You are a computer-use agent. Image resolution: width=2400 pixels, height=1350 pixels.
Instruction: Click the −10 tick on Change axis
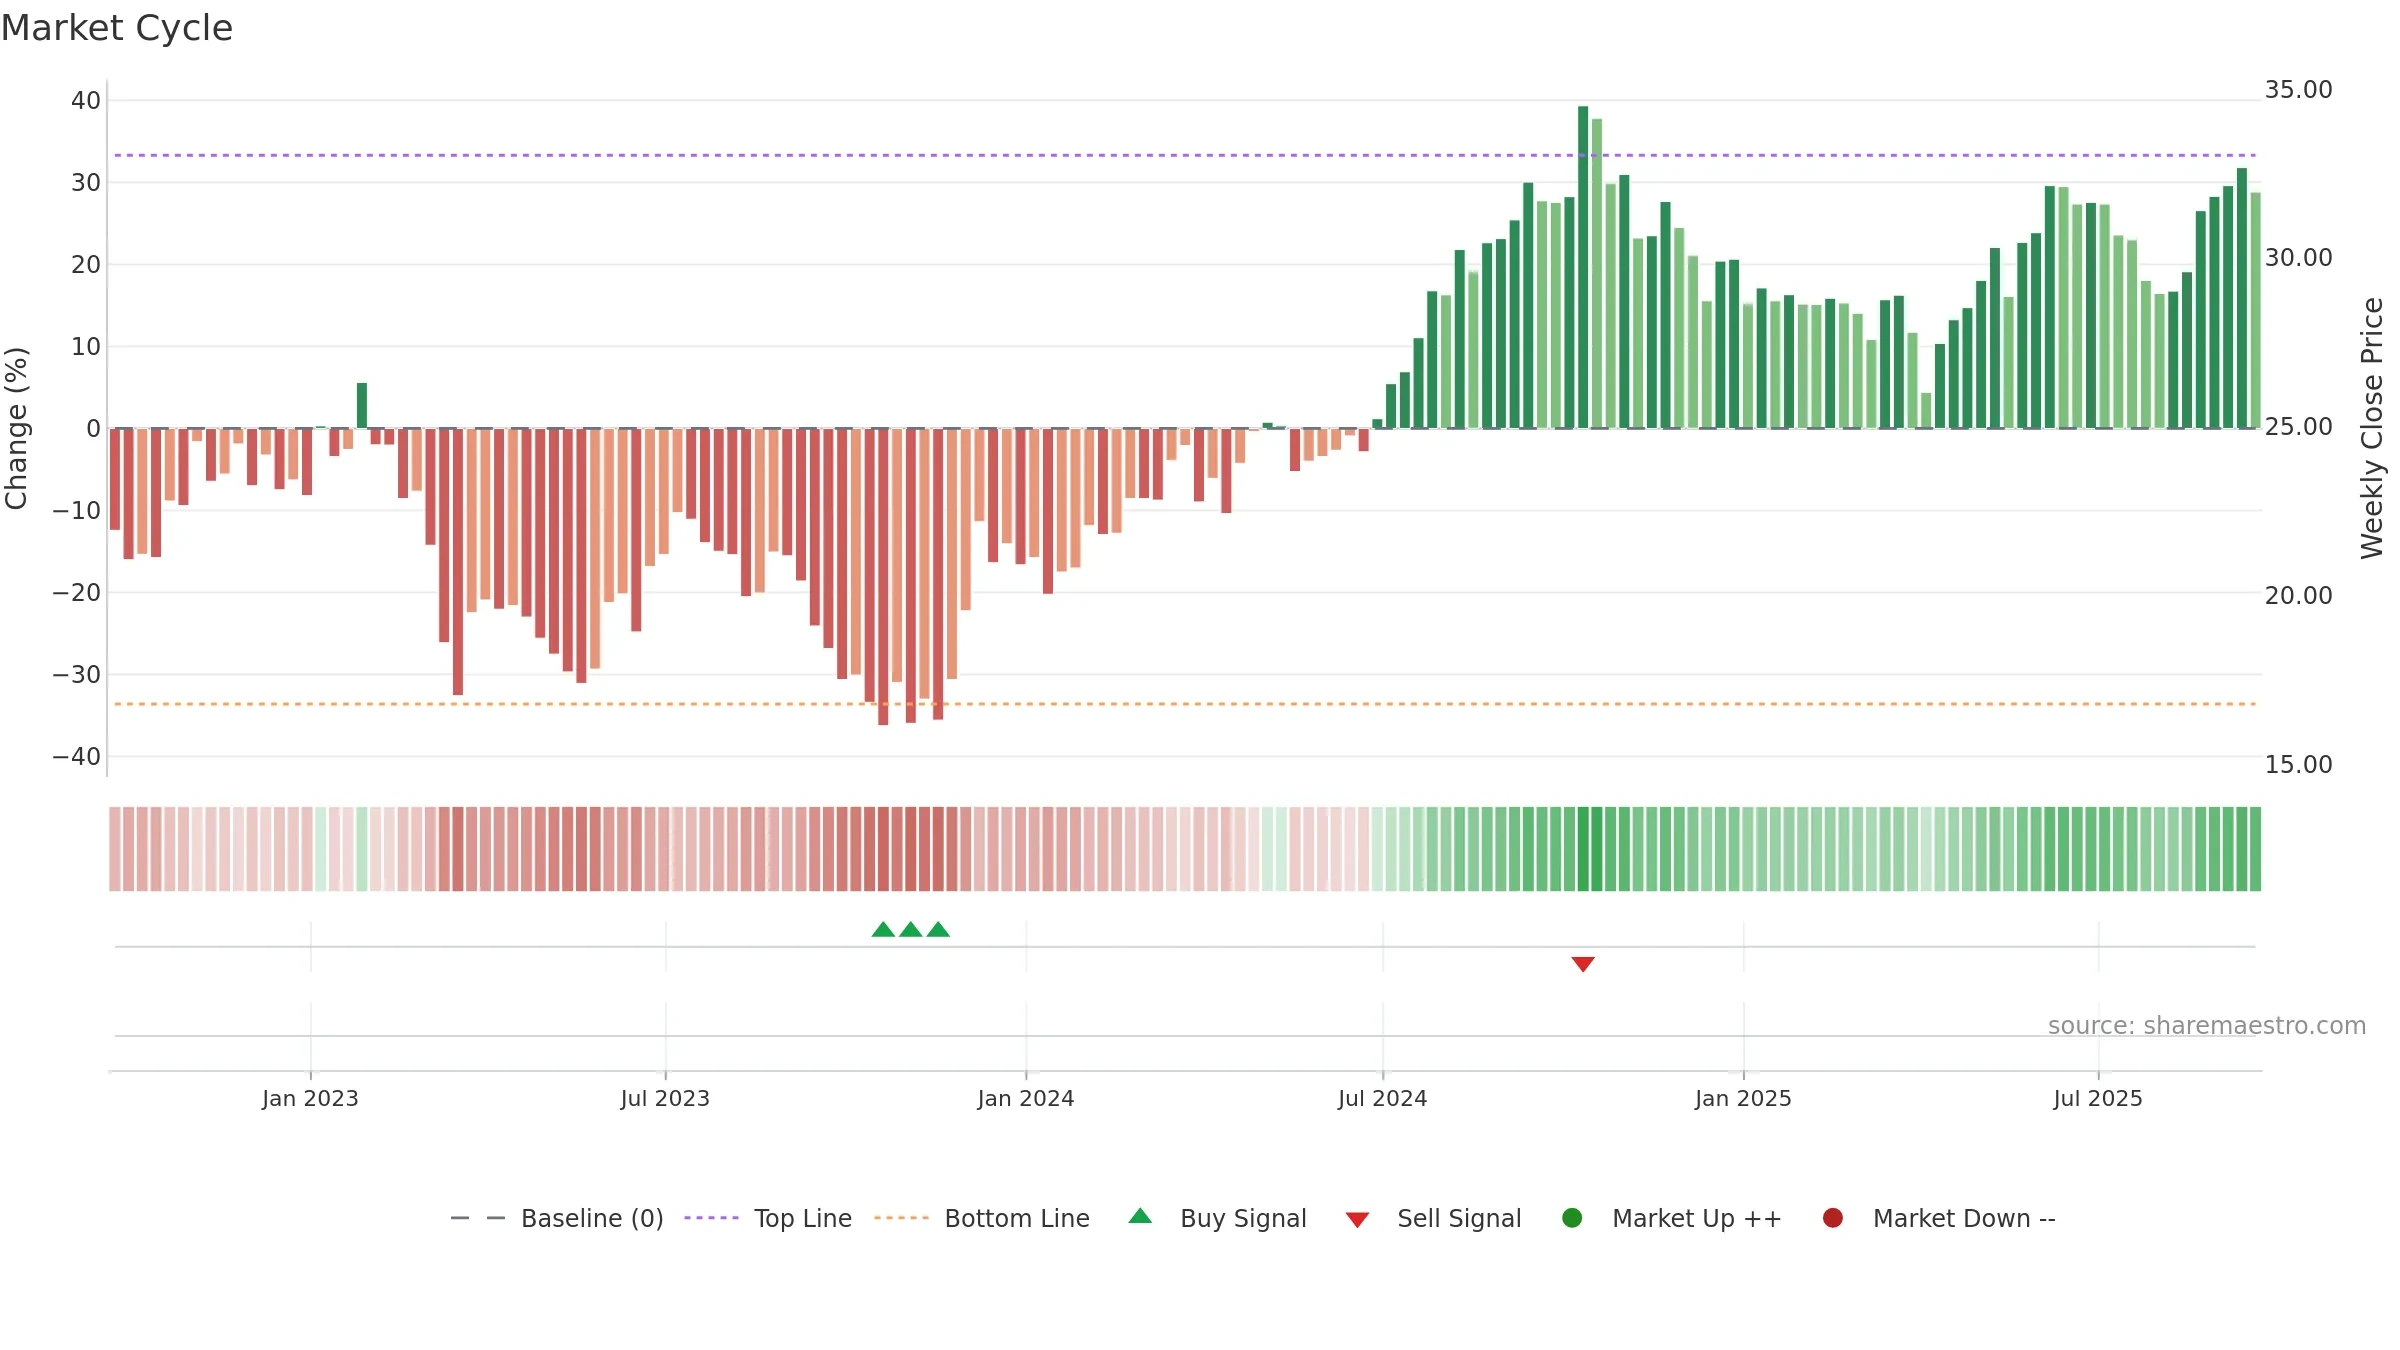point(77,511)
